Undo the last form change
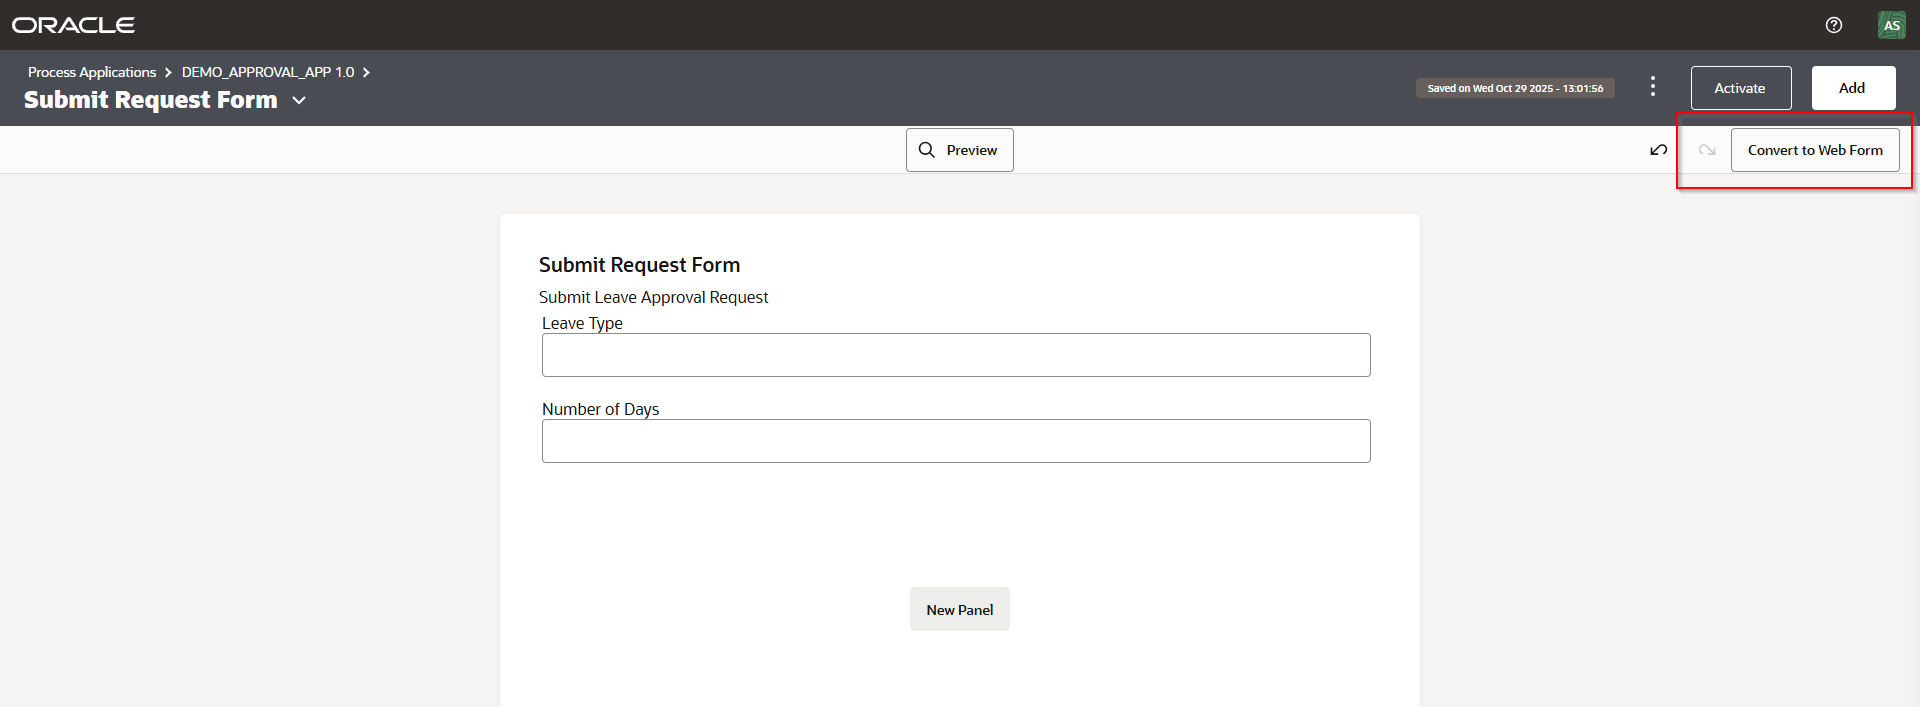Image resolution: width=1920 pixels, height=707 pixels. tap(1658, 150)
